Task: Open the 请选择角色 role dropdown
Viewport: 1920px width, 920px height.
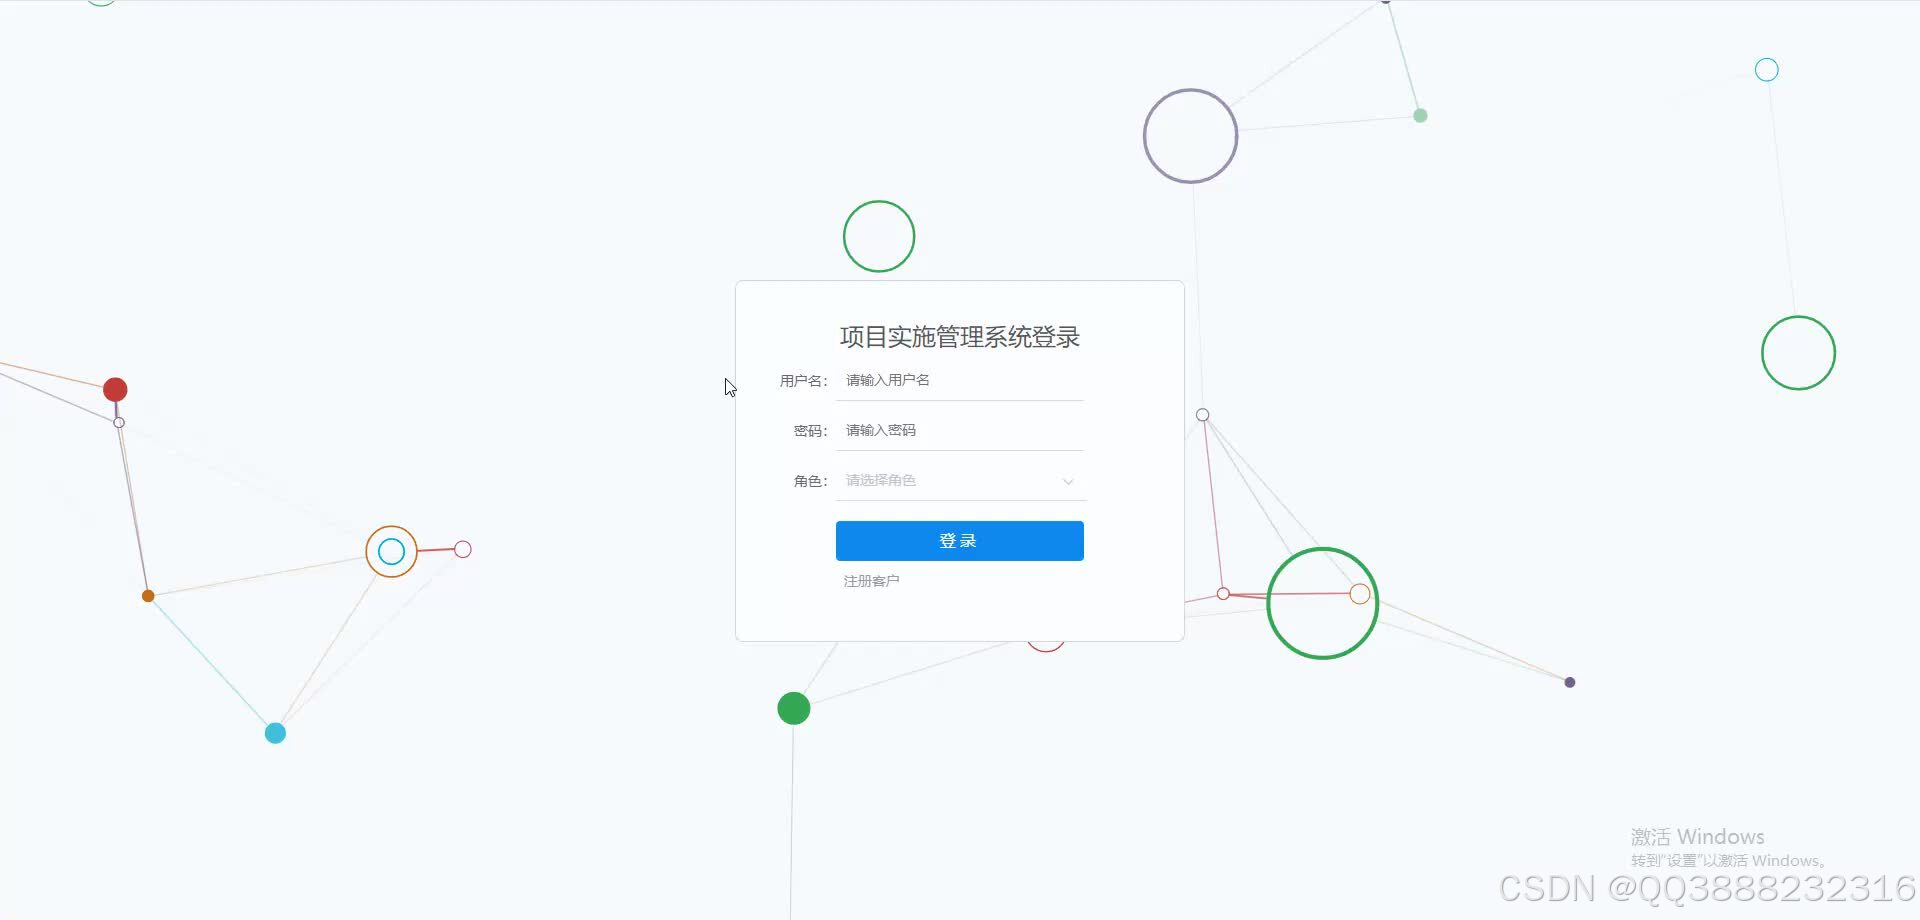Action: tap(960, 480)
